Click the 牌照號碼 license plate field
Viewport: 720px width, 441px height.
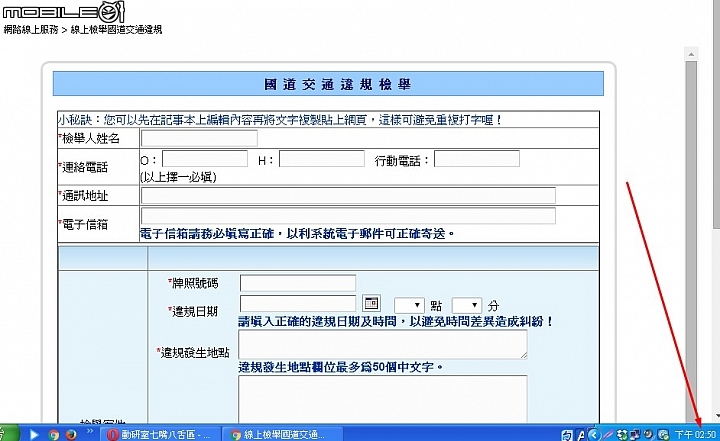pyautogui.click(x=298, y=283)
